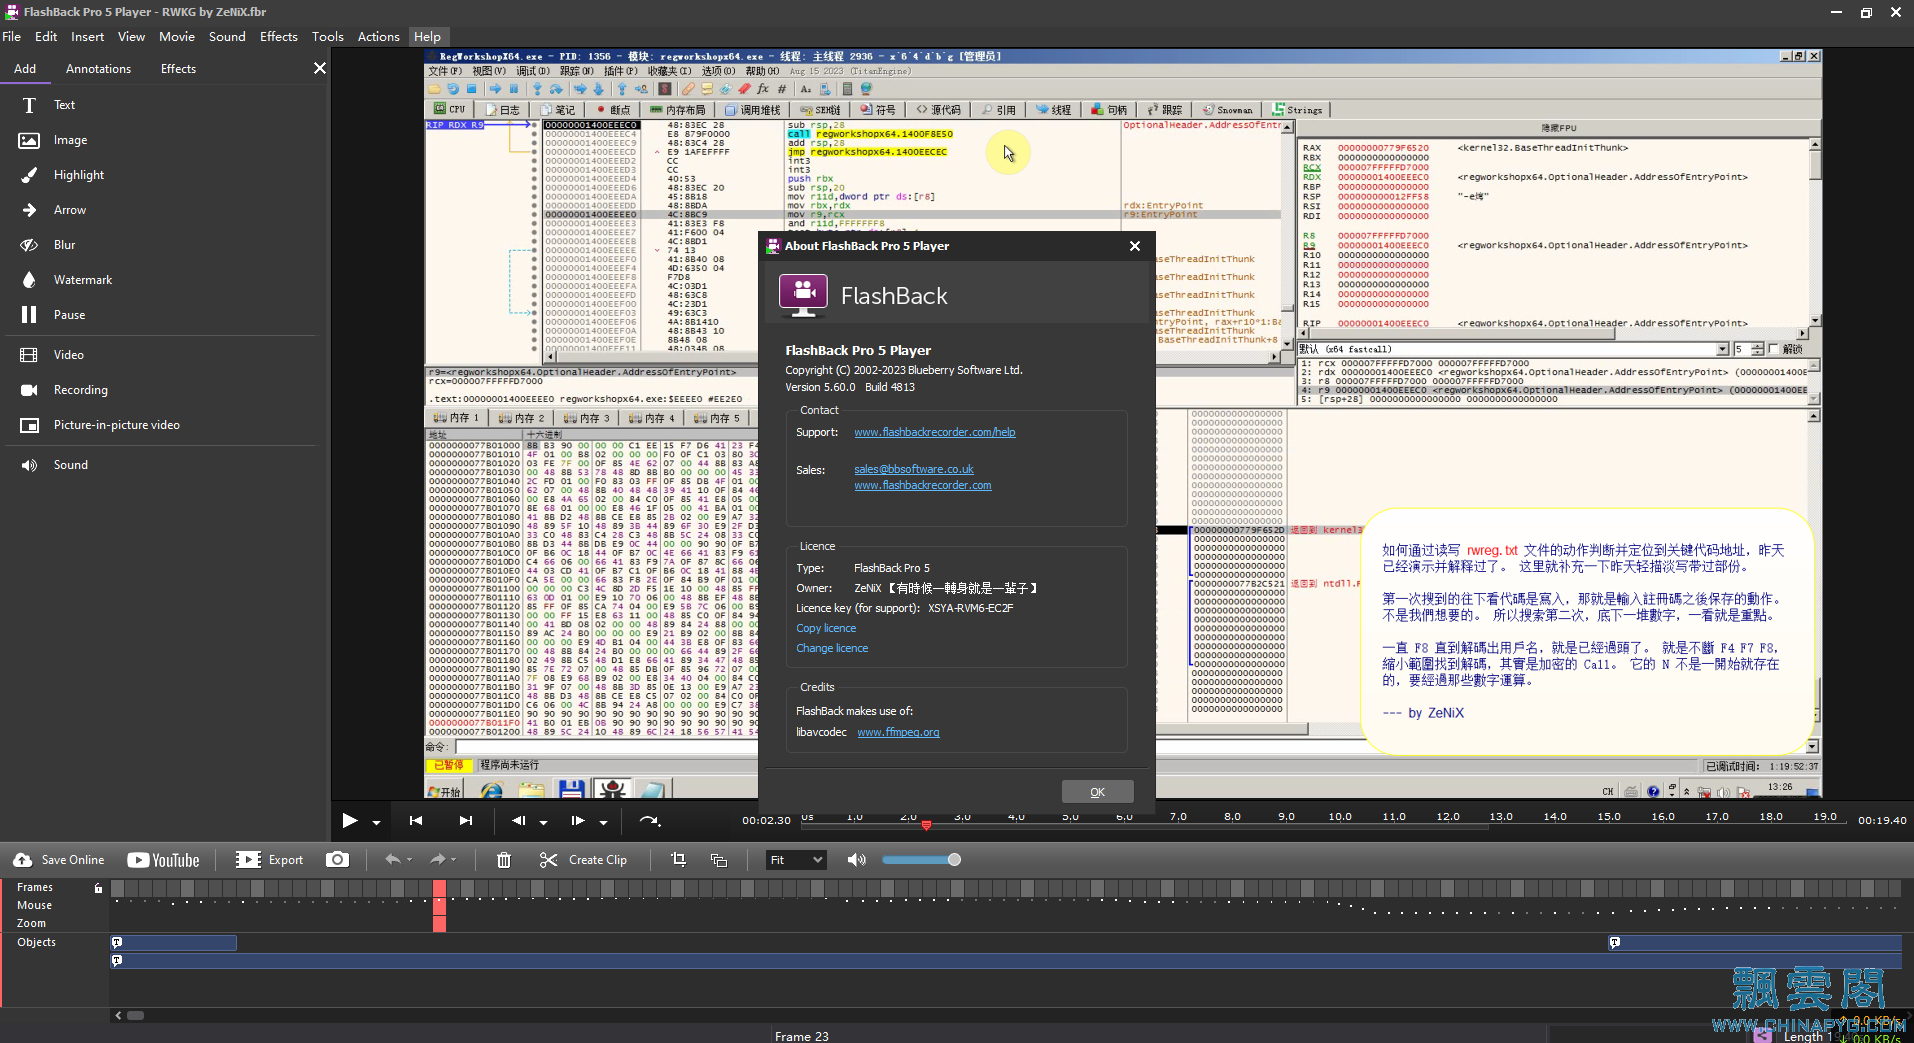The image size is (1914, 1043).
Task: Step forward one frame
Action: point(578,821)
